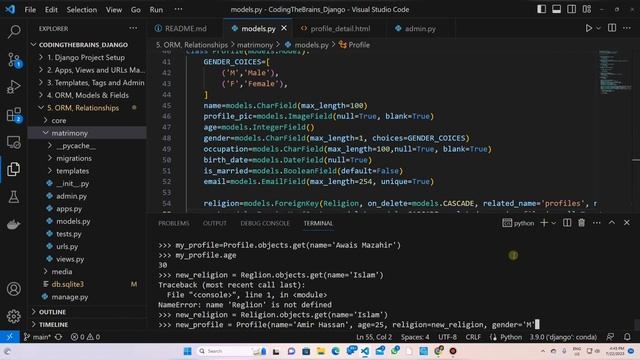Open the File menu
Image resolution: width=640 pixels, height=360 pixels.
coord(30,9)
